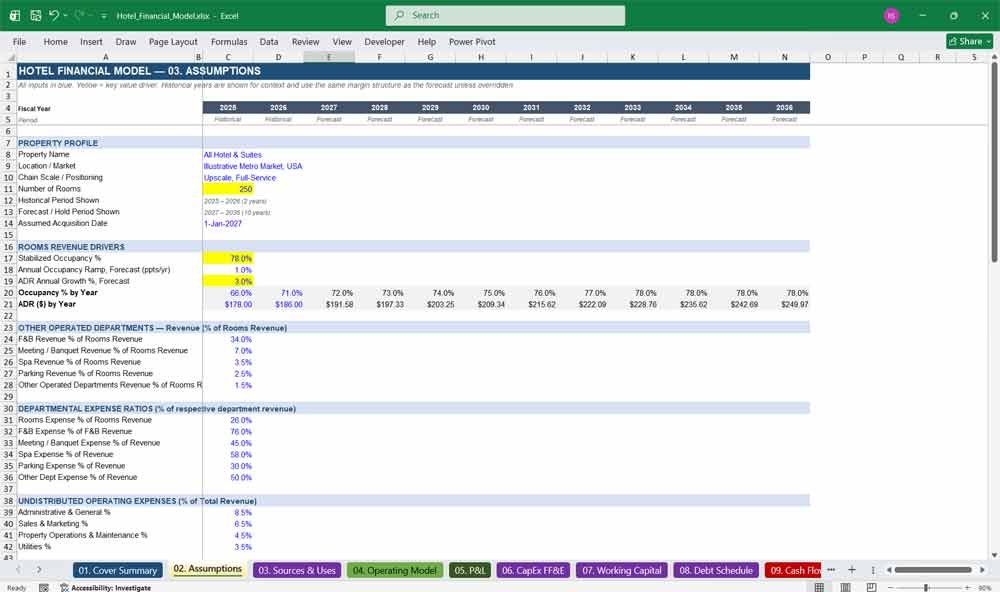Open the Developer ribbon tab
The width and height of the screenshot is (1000, 592).
(x=384, y=41)
